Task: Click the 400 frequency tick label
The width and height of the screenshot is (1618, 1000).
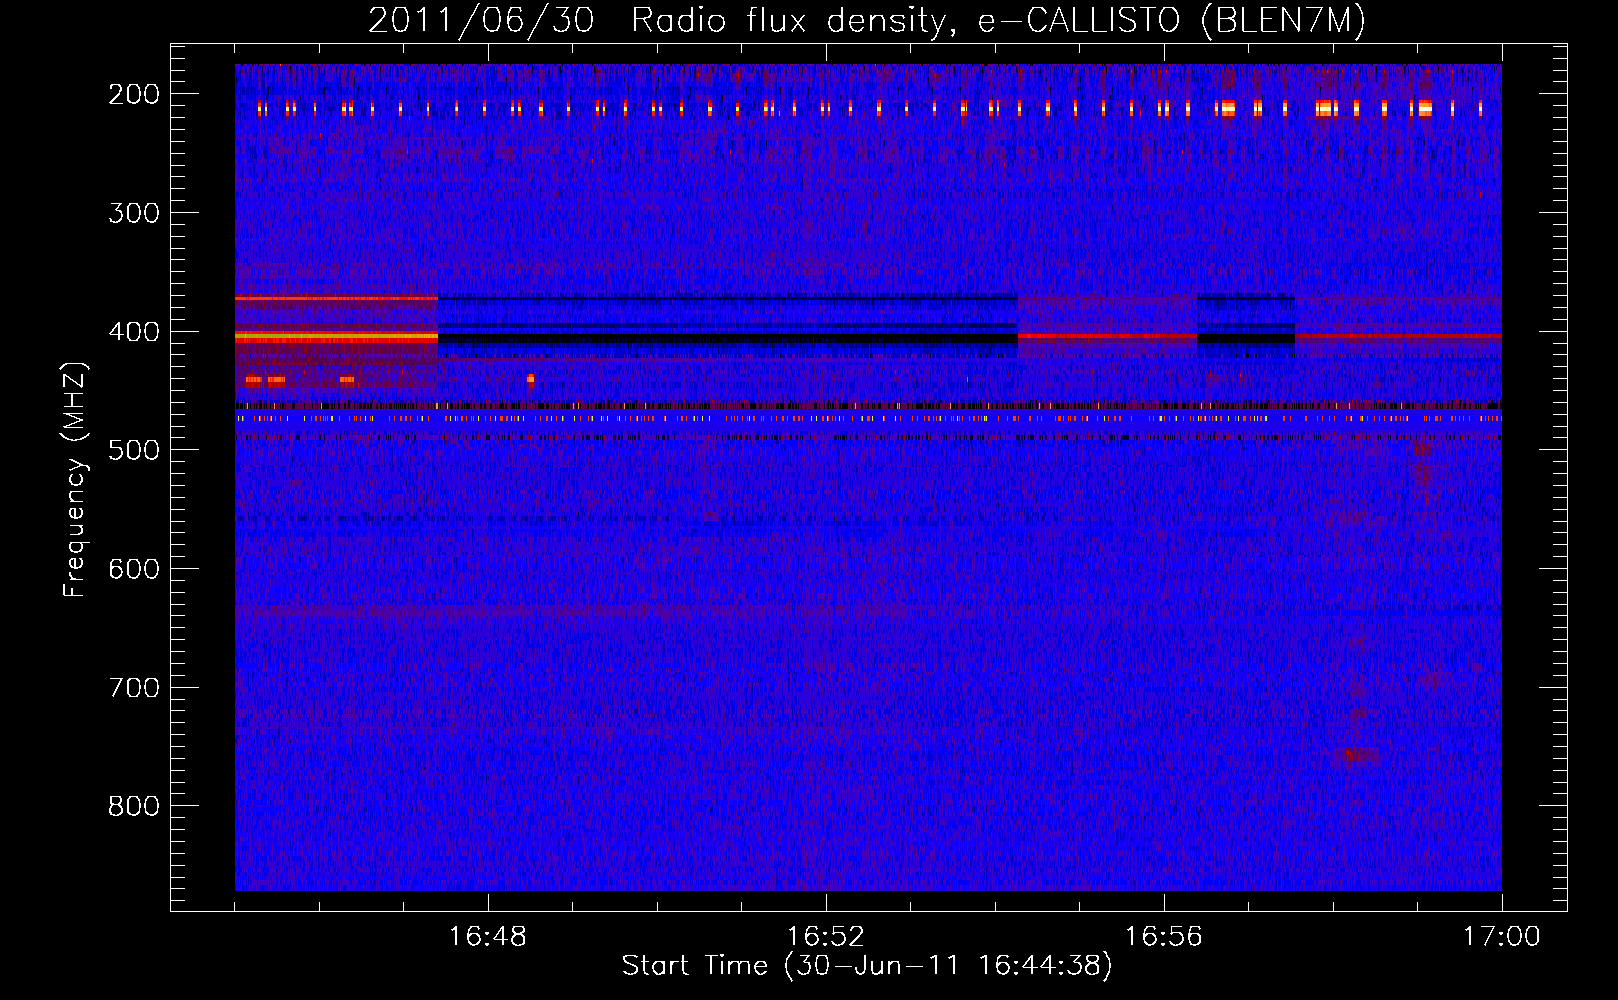Action: click(x=134, y=332)
